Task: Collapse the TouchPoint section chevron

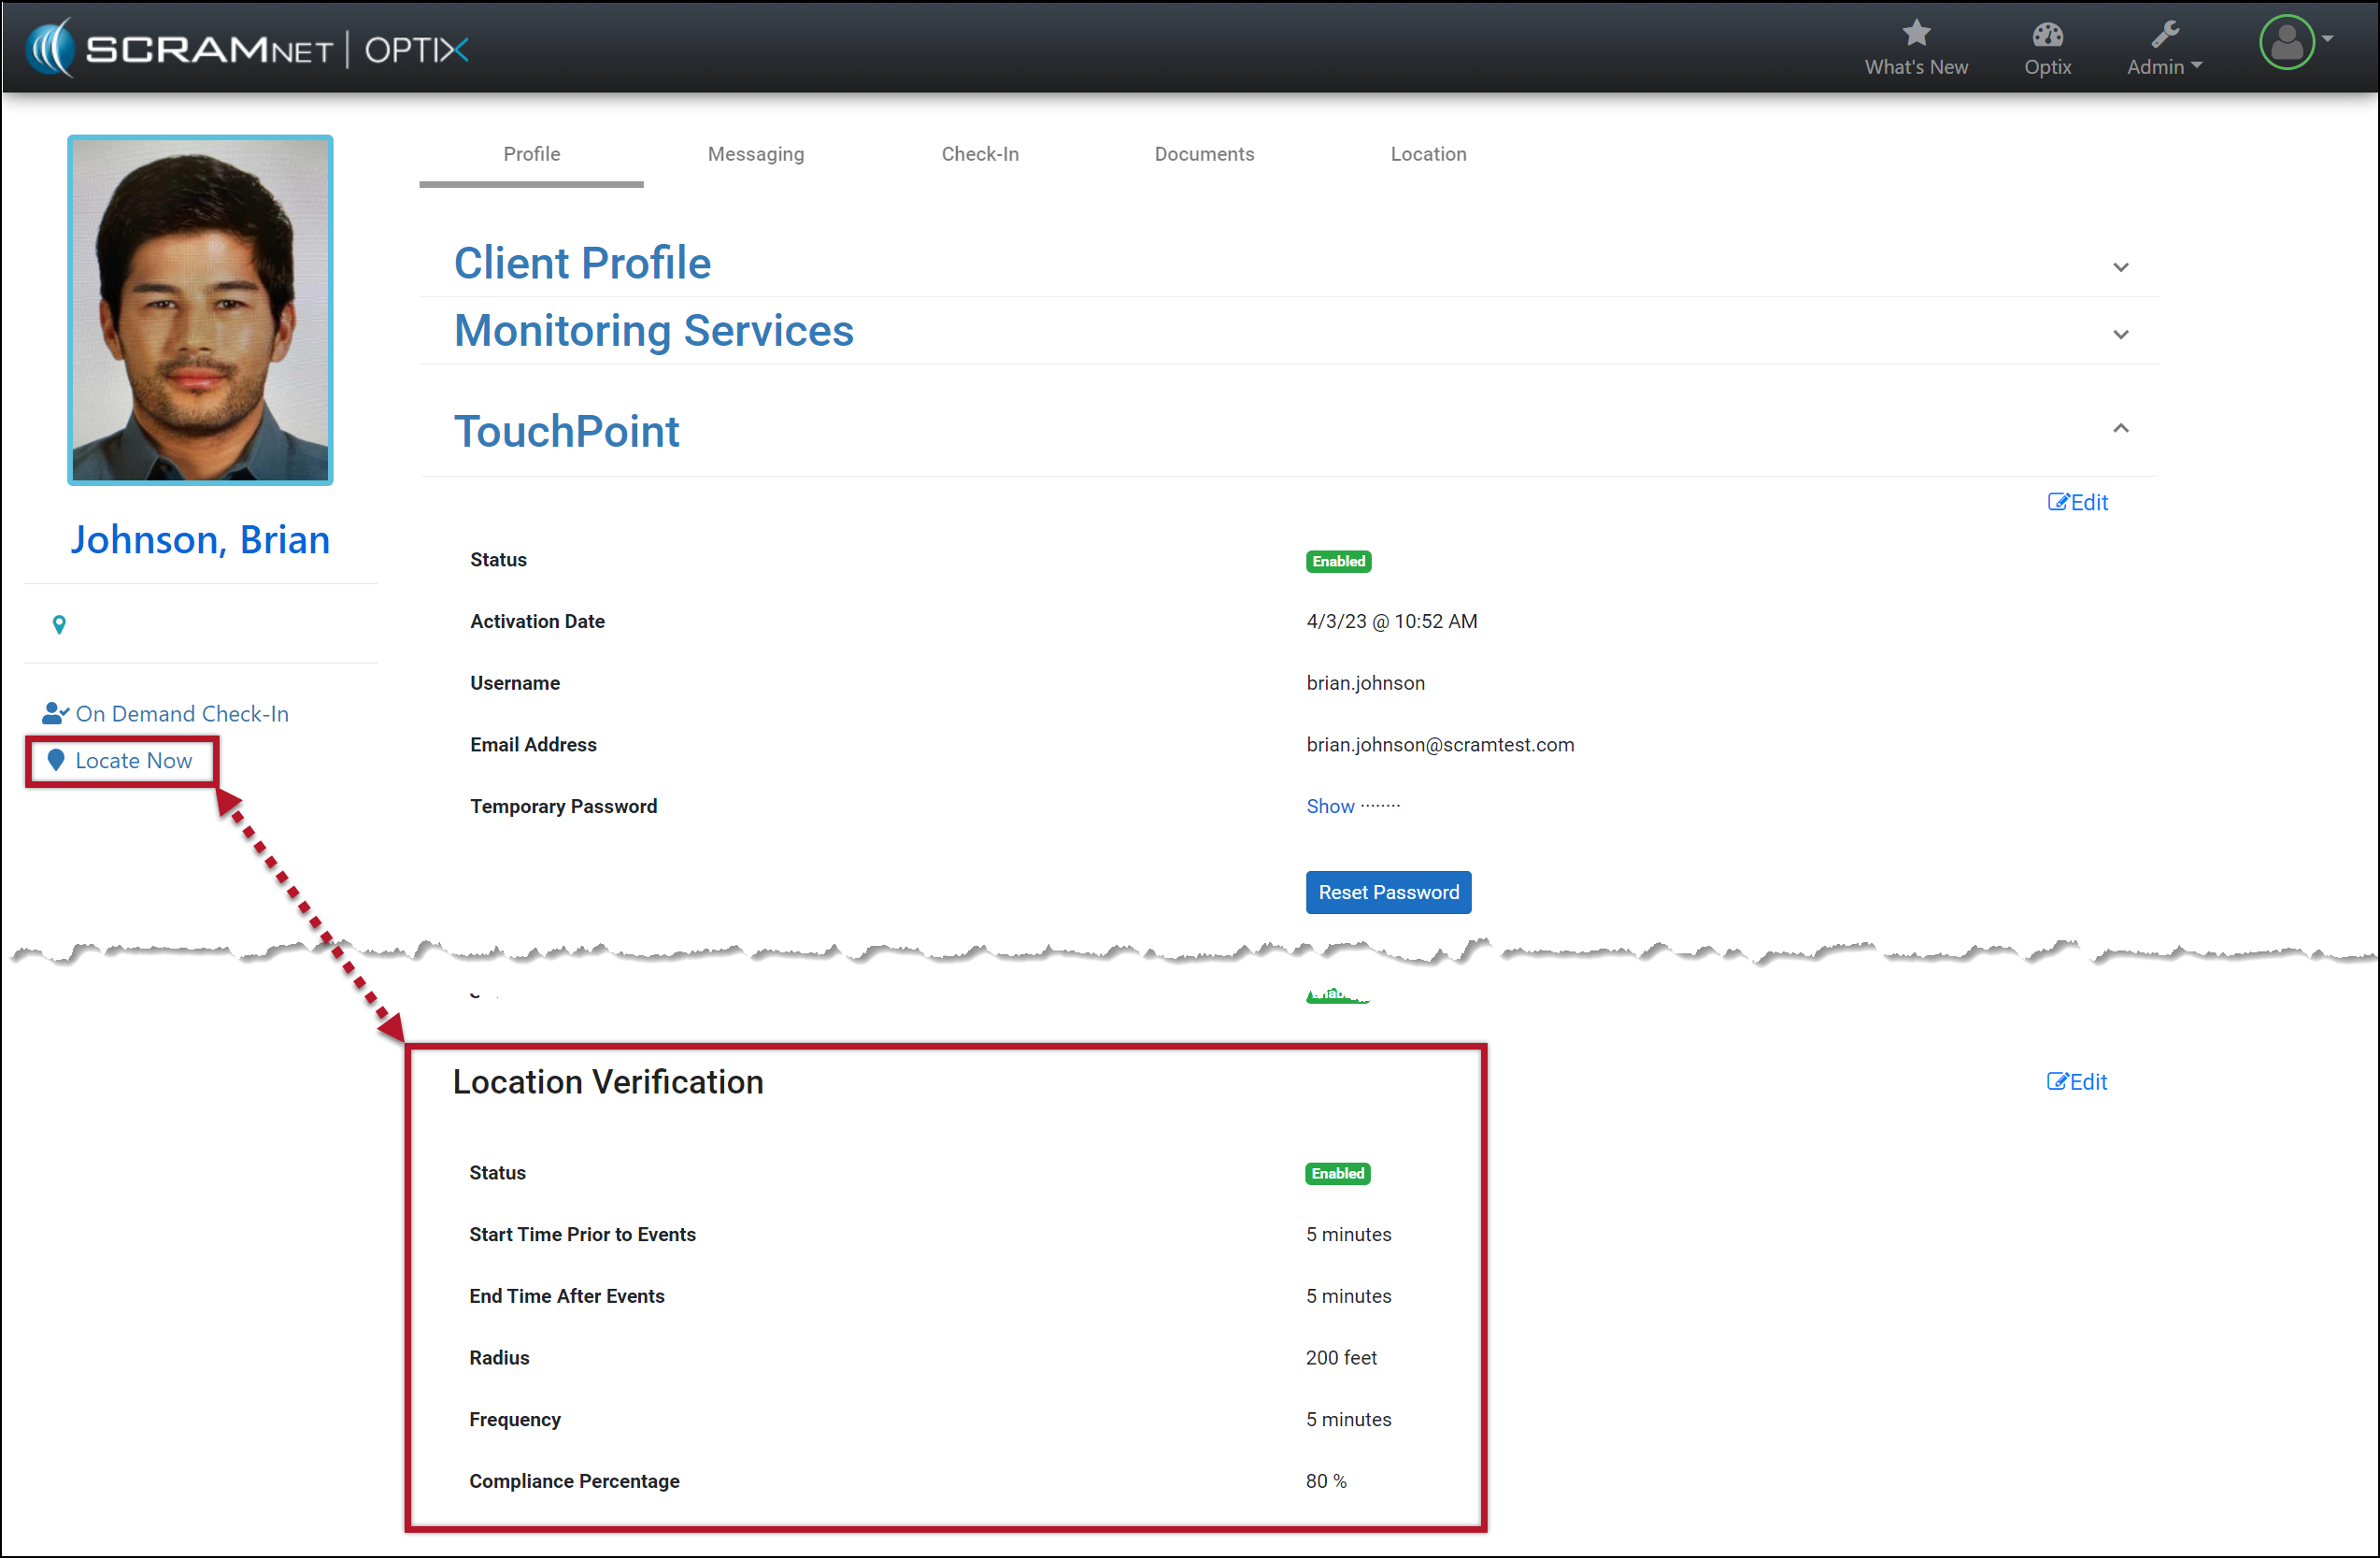Action: (x=2120, y=428)
